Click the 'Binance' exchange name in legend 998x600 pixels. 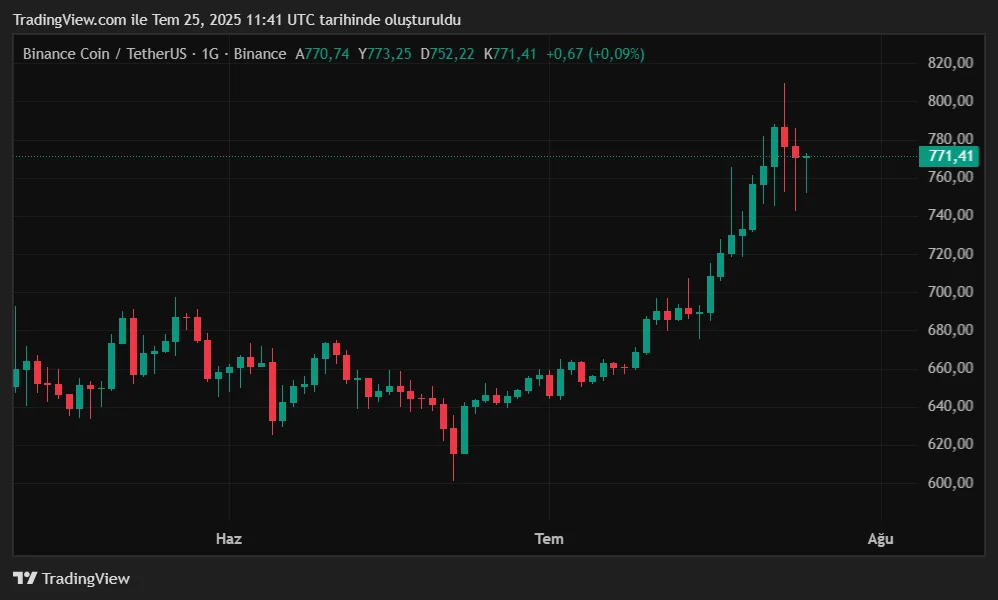coord(260,54)
